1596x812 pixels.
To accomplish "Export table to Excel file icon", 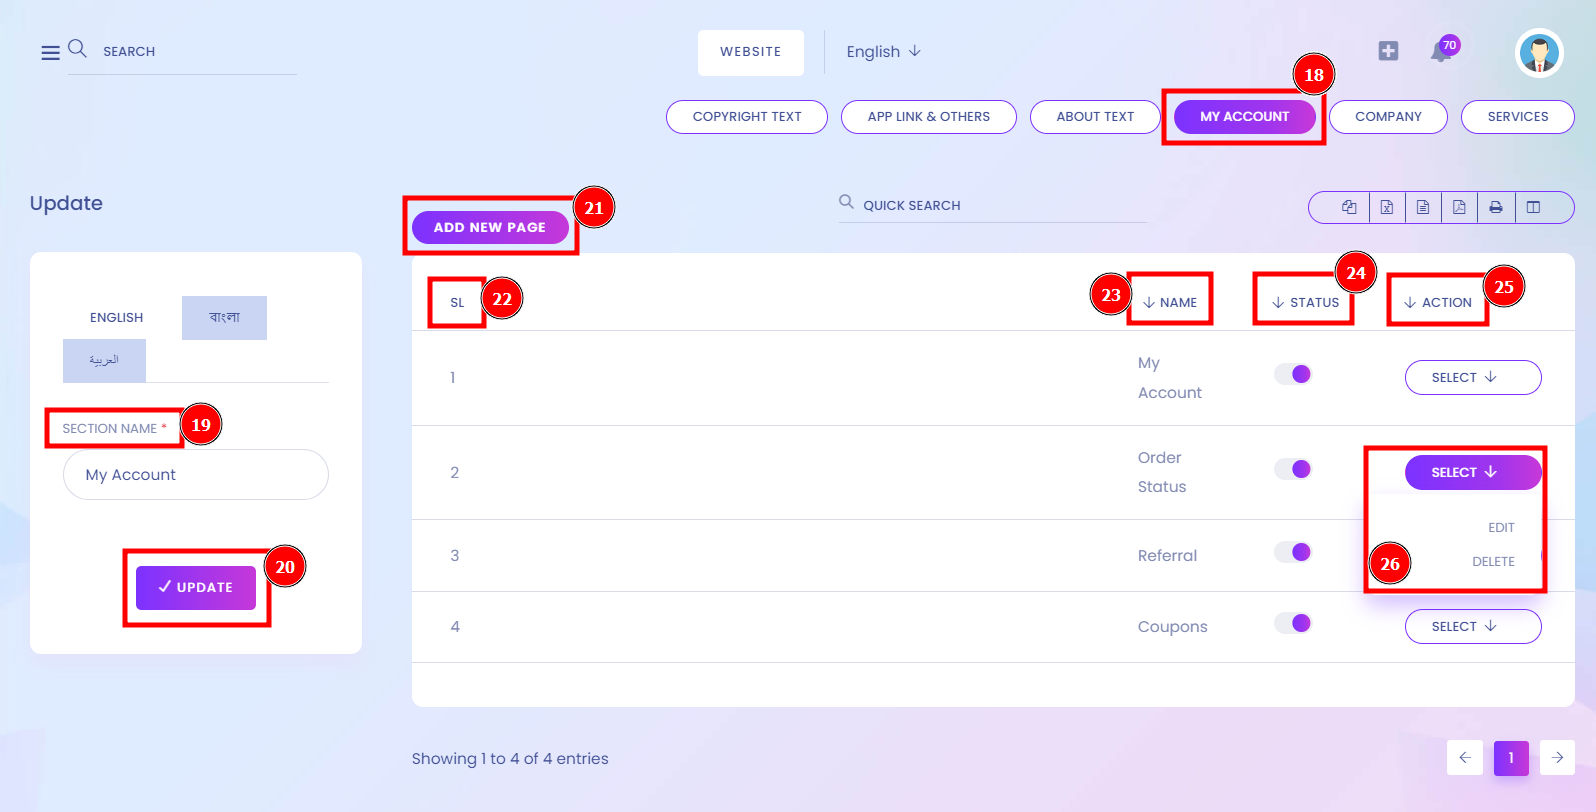I will pos(1387,207).
